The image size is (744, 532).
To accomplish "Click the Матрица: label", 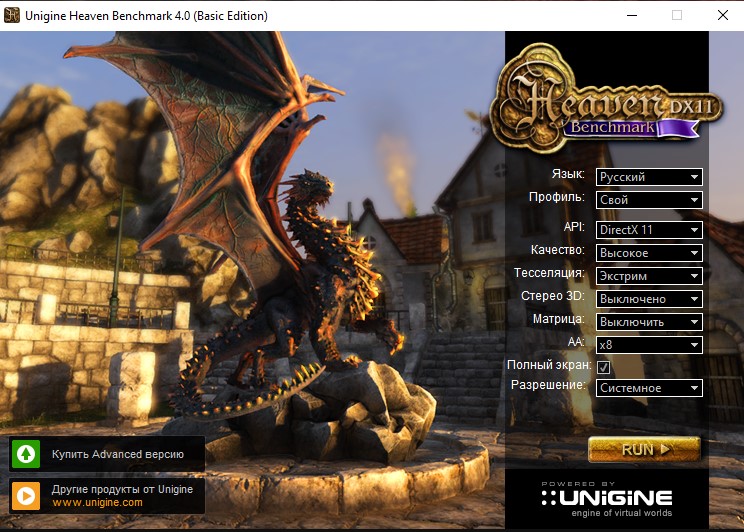I will [x=558, y=319].
